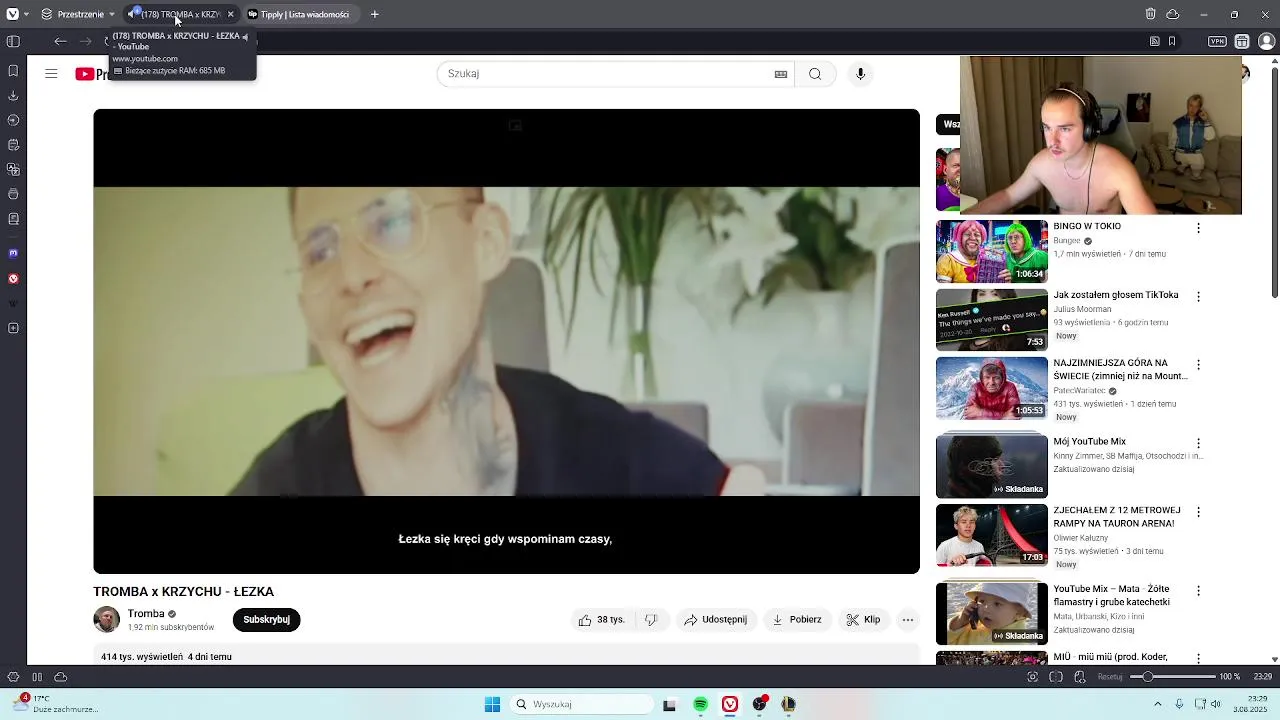Open more actions menu below video
This screenshot has width=1280, height=720.
(x=908, y=620)
